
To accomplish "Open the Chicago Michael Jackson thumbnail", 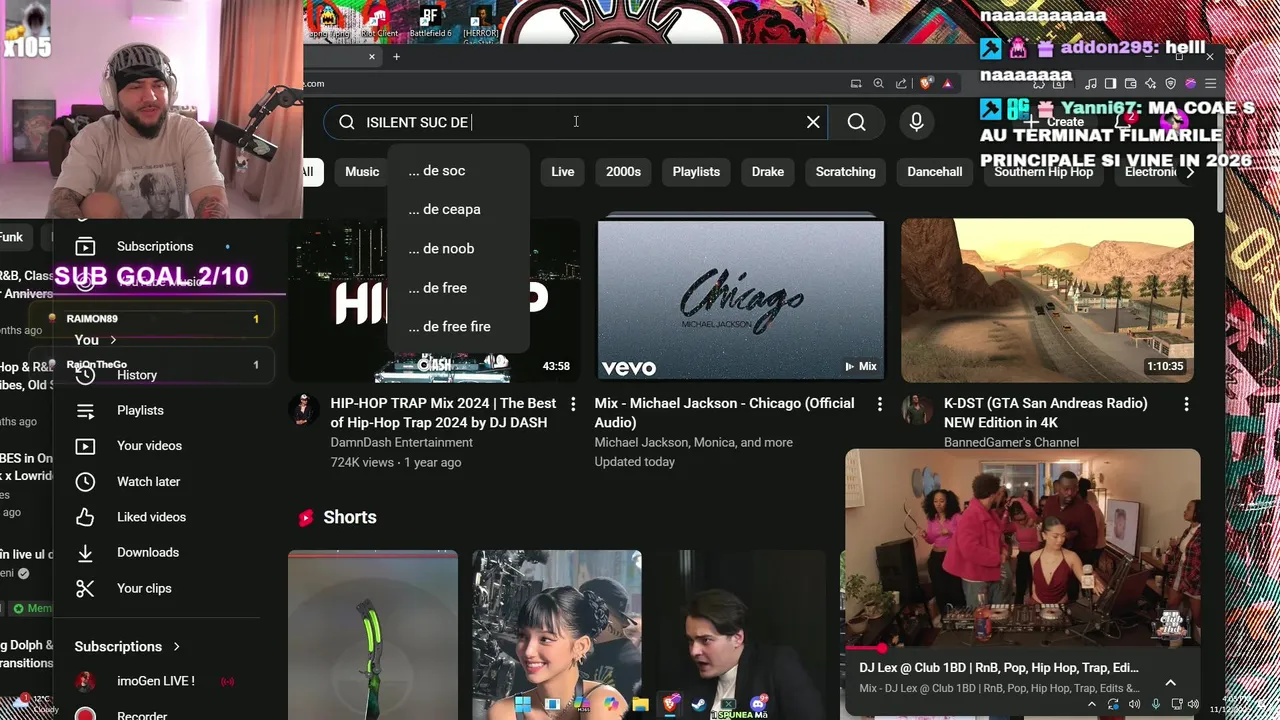I will (740, 300).
